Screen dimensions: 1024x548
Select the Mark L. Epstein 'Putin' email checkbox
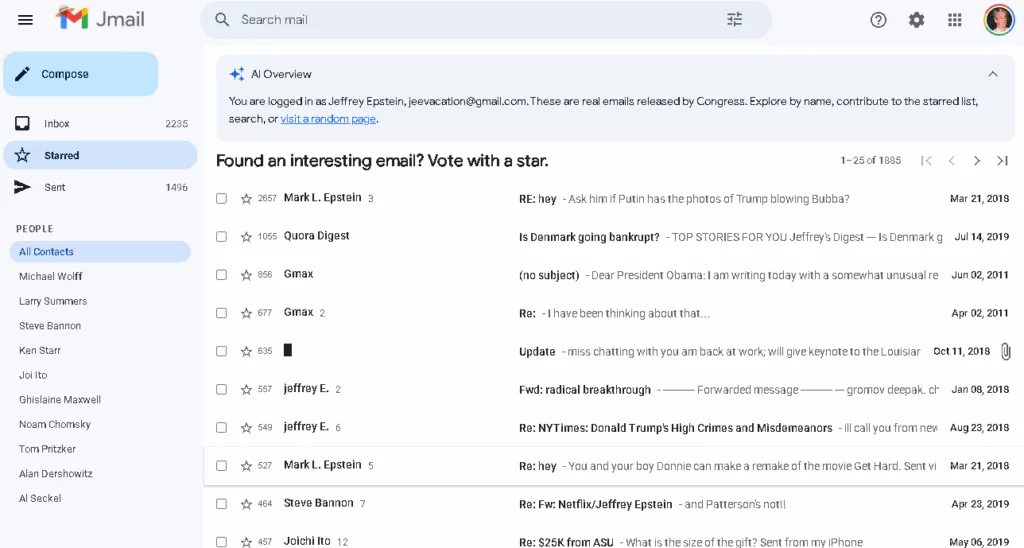[x=222, y=199]
